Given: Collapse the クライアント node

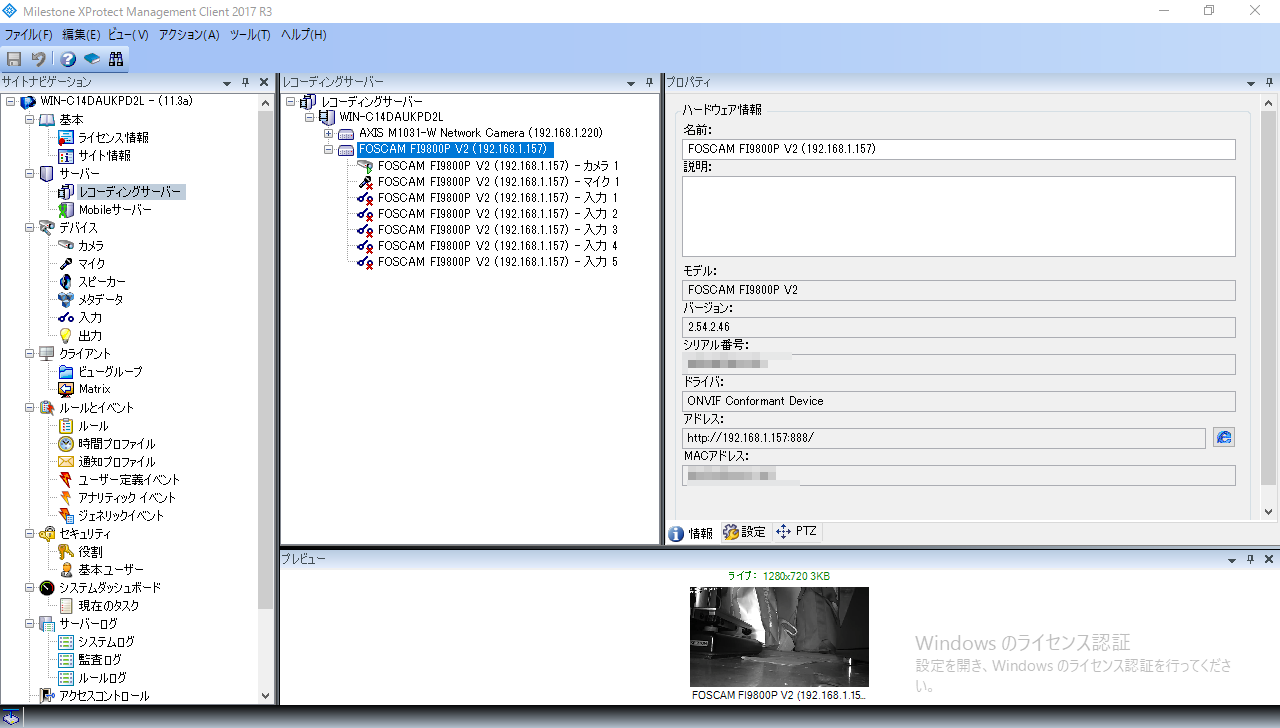Looking at the screenshot, I should [x=30, y=354].
